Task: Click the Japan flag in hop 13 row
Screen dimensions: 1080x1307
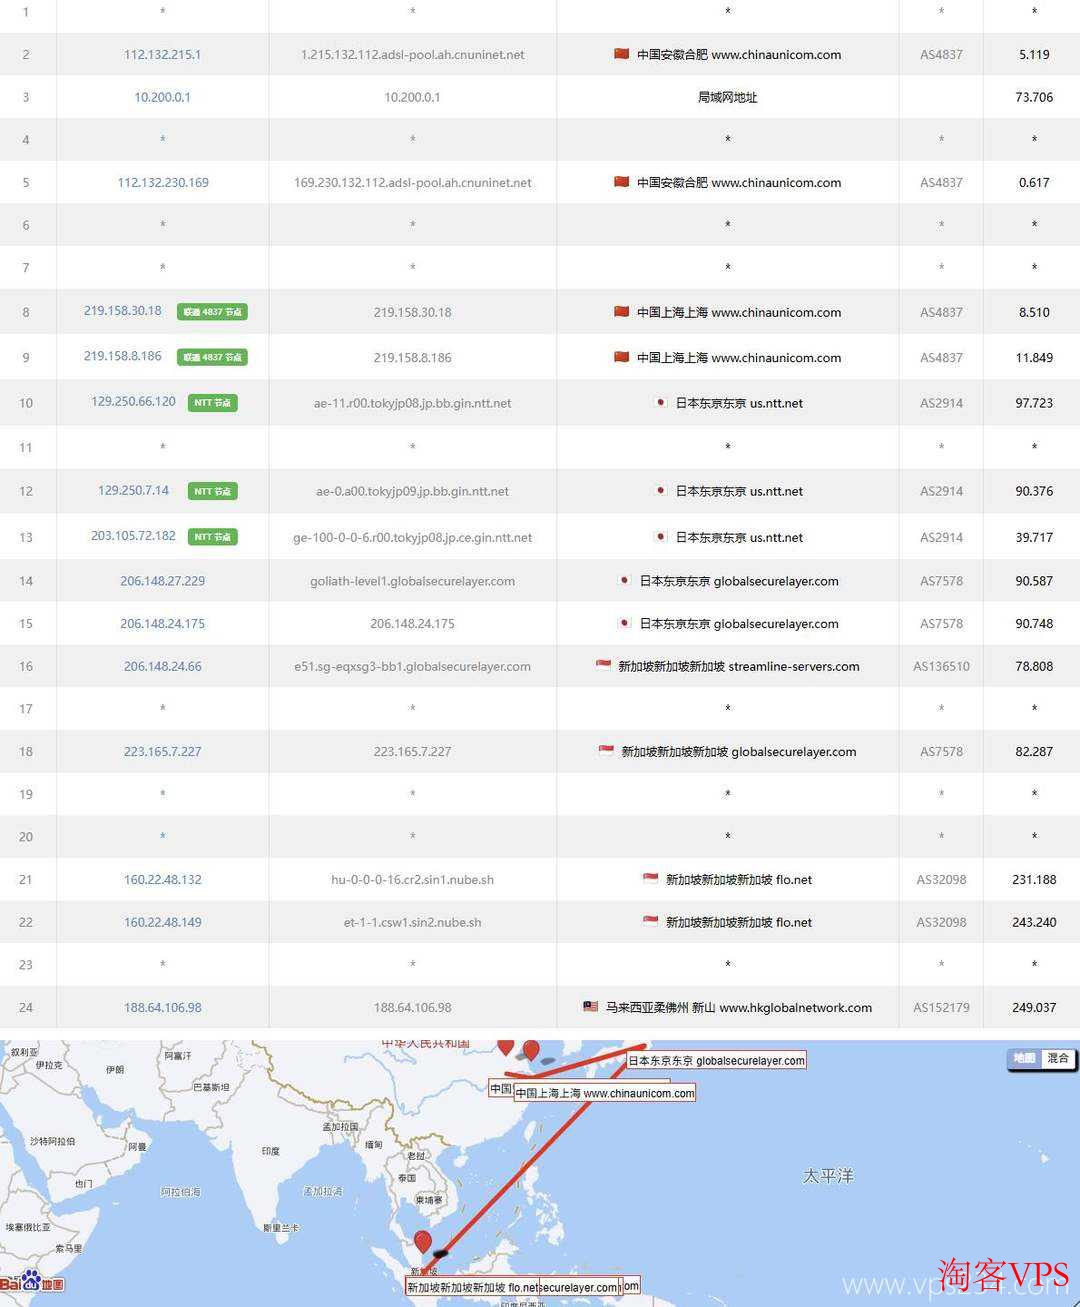Action: (x=660, y=536)
